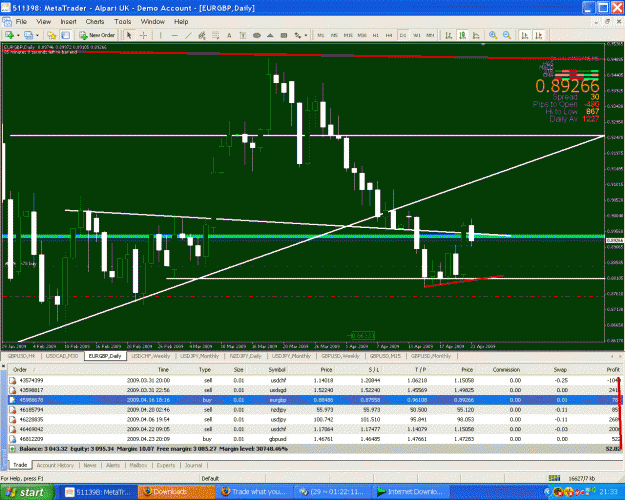Open the arrows objects icon
This screenshot has height=500, width=625.
click(x=297, y=35)
